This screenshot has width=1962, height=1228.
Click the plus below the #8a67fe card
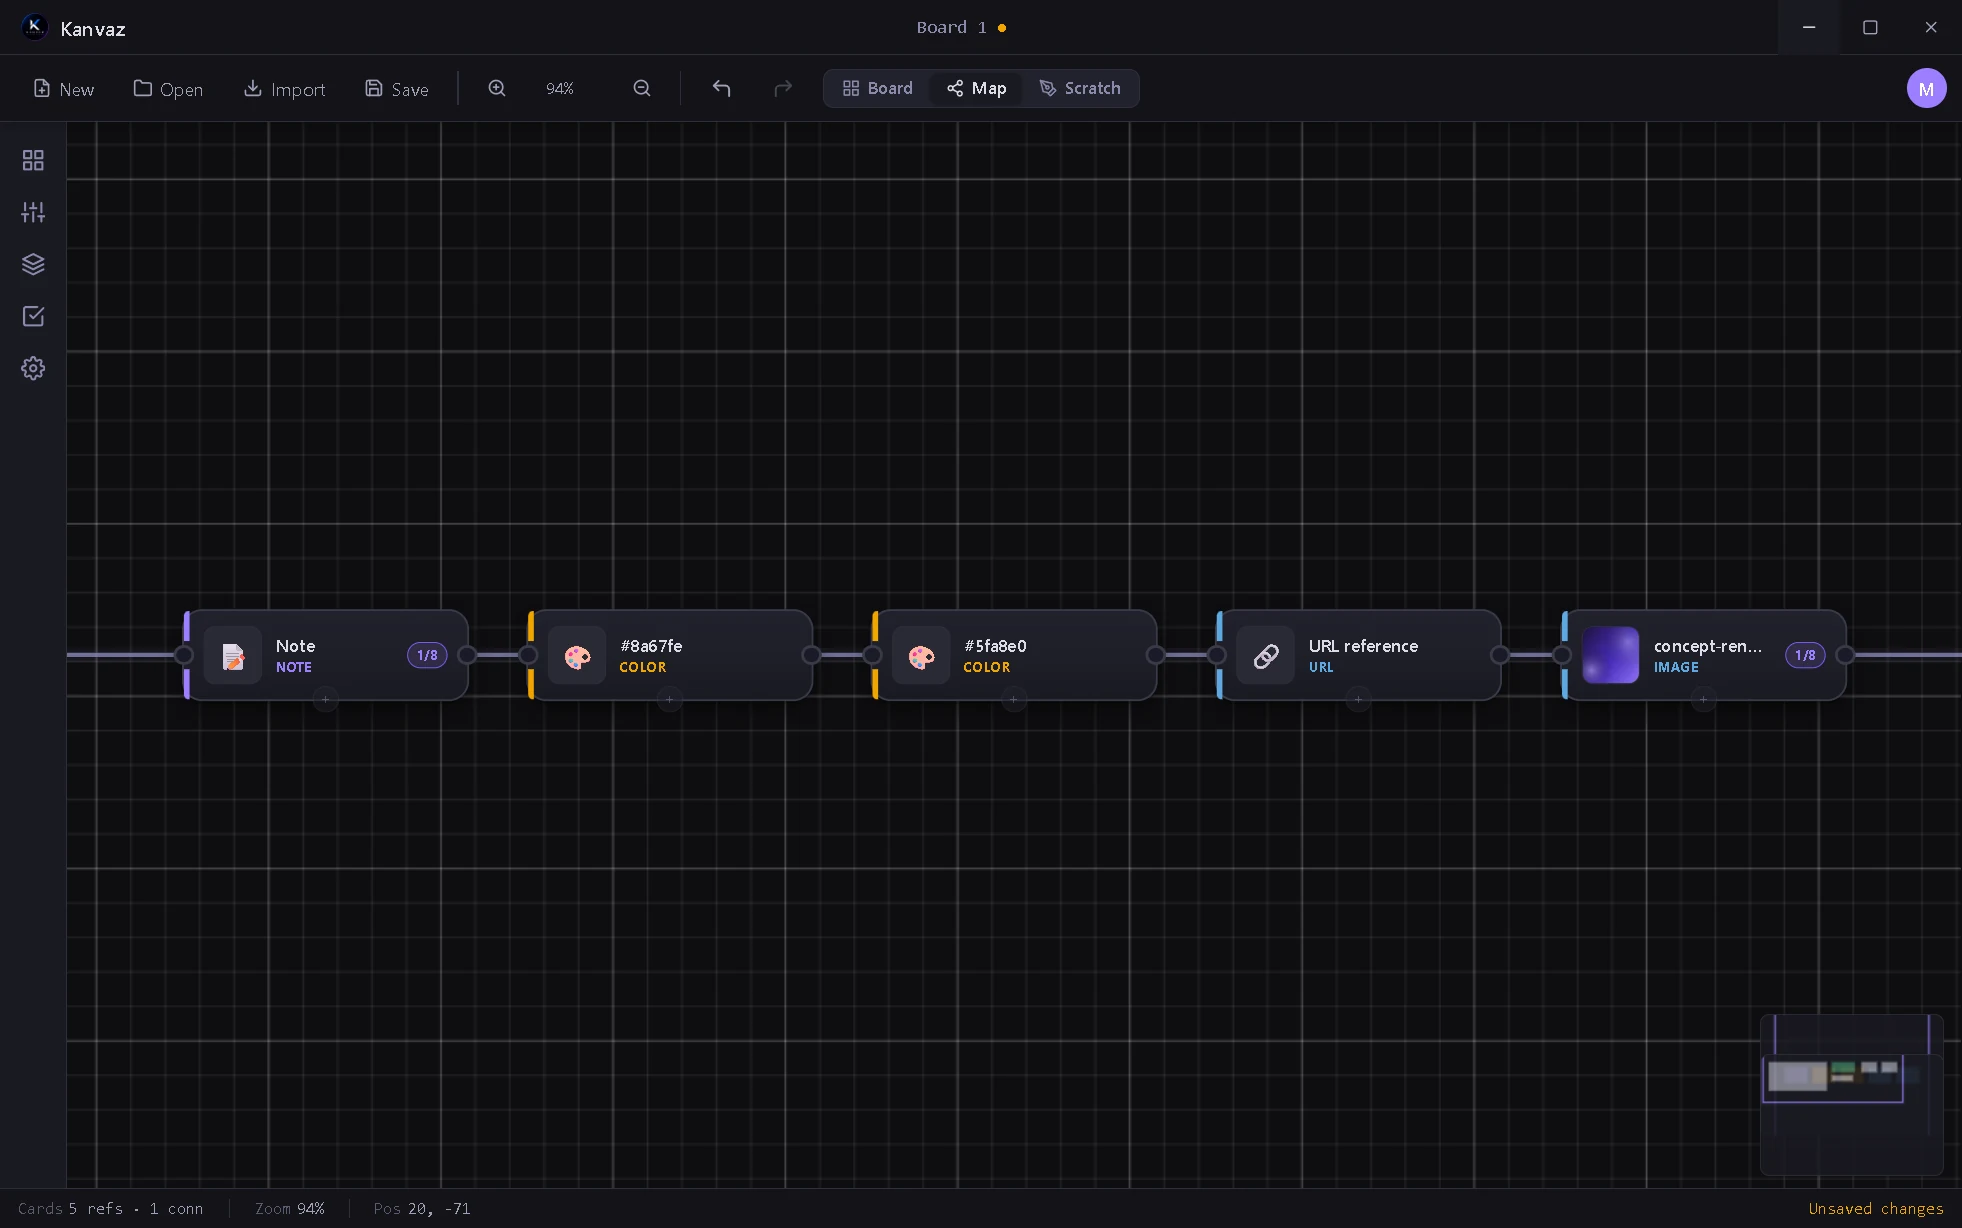tap(670, 700)
